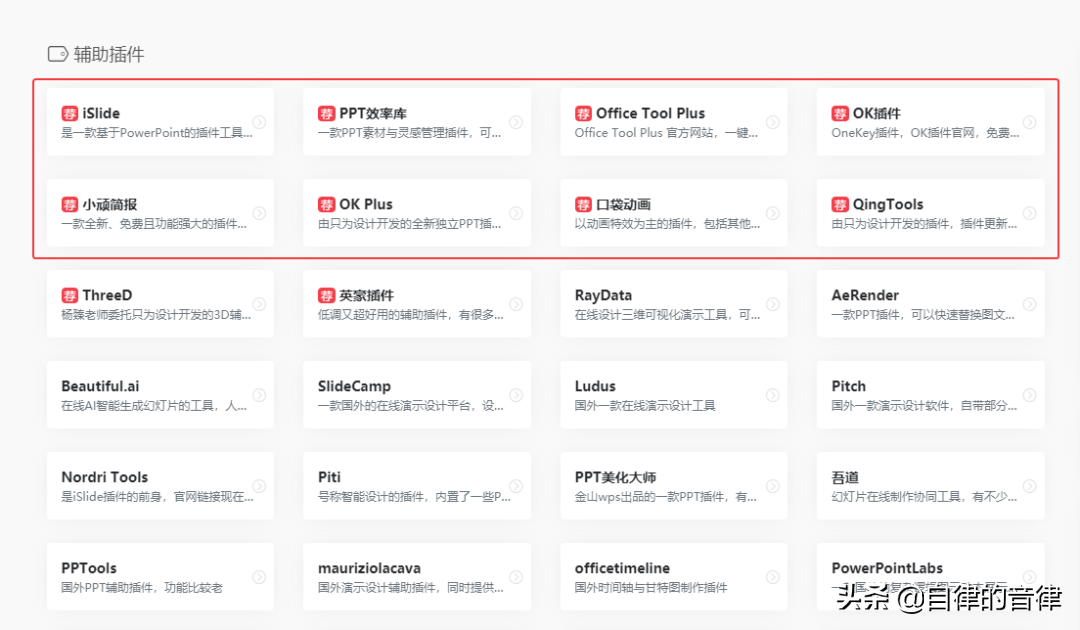Click the arrow icon on PPT效率库 card
Viewport: 1080px width, 630px height.
tap(516, 122)
